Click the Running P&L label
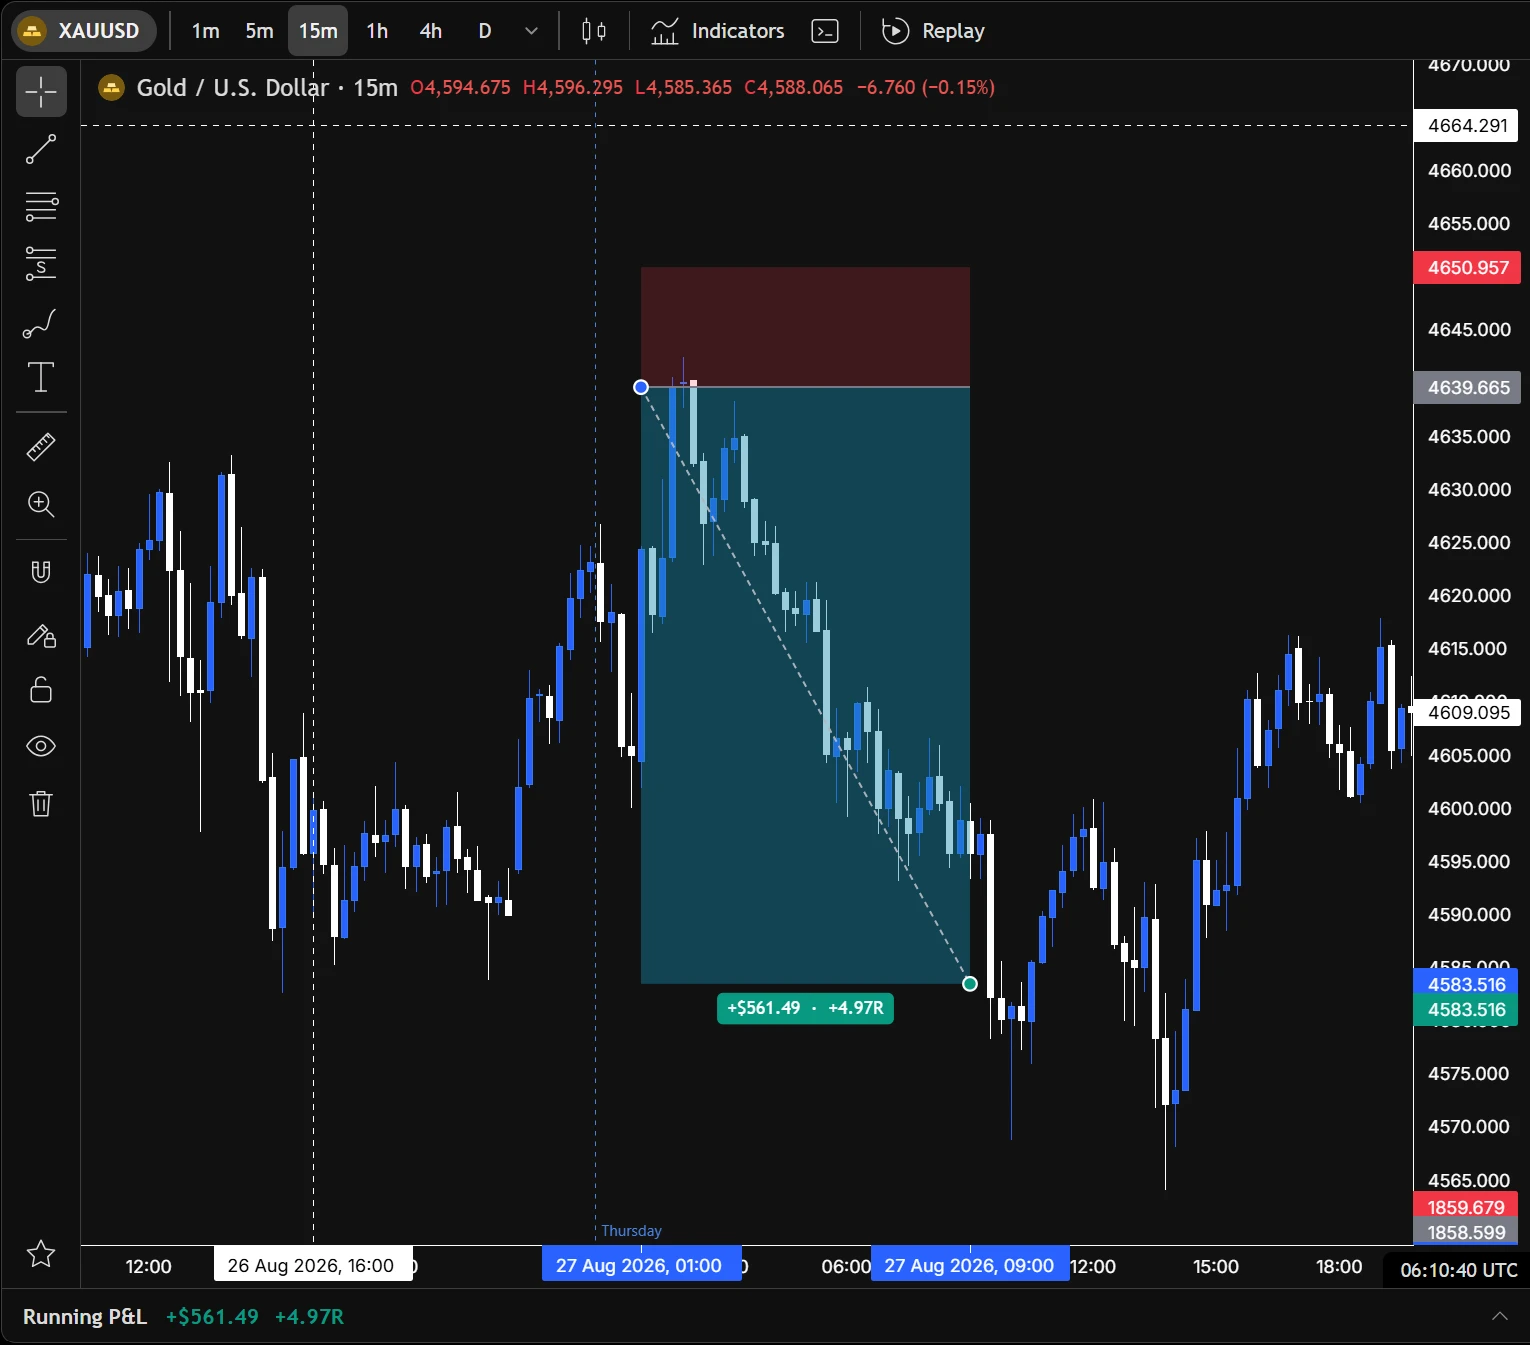The image size is (1530, 1345). click(x=85, y=1317)
